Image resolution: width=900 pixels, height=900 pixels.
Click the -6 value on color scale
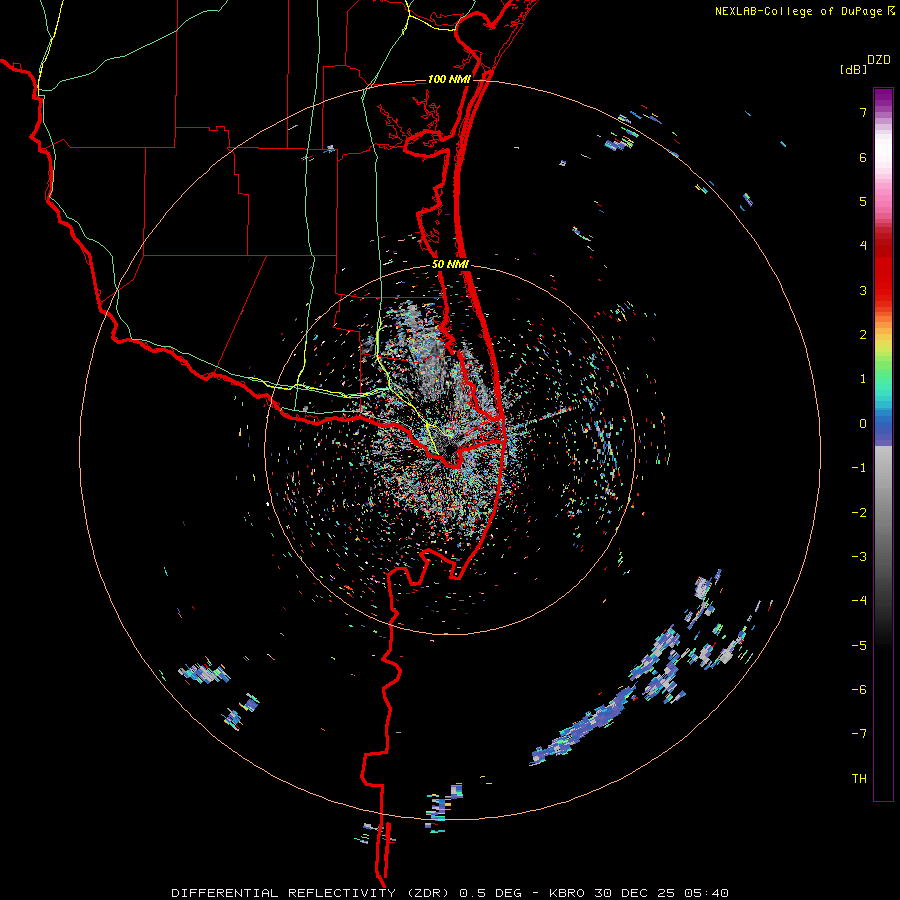click(859, 690)
